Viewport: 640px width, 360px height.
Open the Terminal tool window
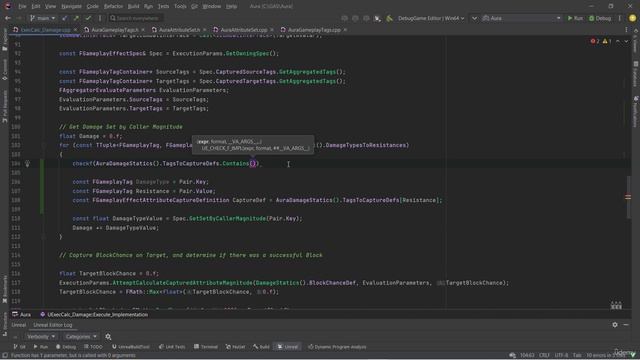point(206,347)
